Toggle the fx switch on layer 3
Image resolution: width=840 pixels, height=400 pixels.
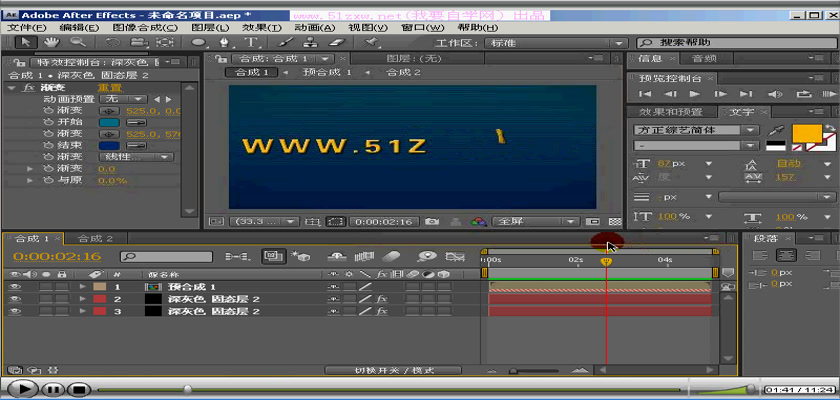381,311
